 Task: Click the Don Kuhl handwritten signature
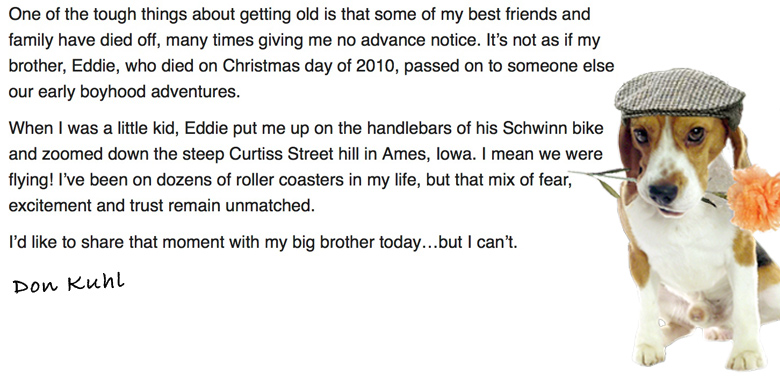69,284
